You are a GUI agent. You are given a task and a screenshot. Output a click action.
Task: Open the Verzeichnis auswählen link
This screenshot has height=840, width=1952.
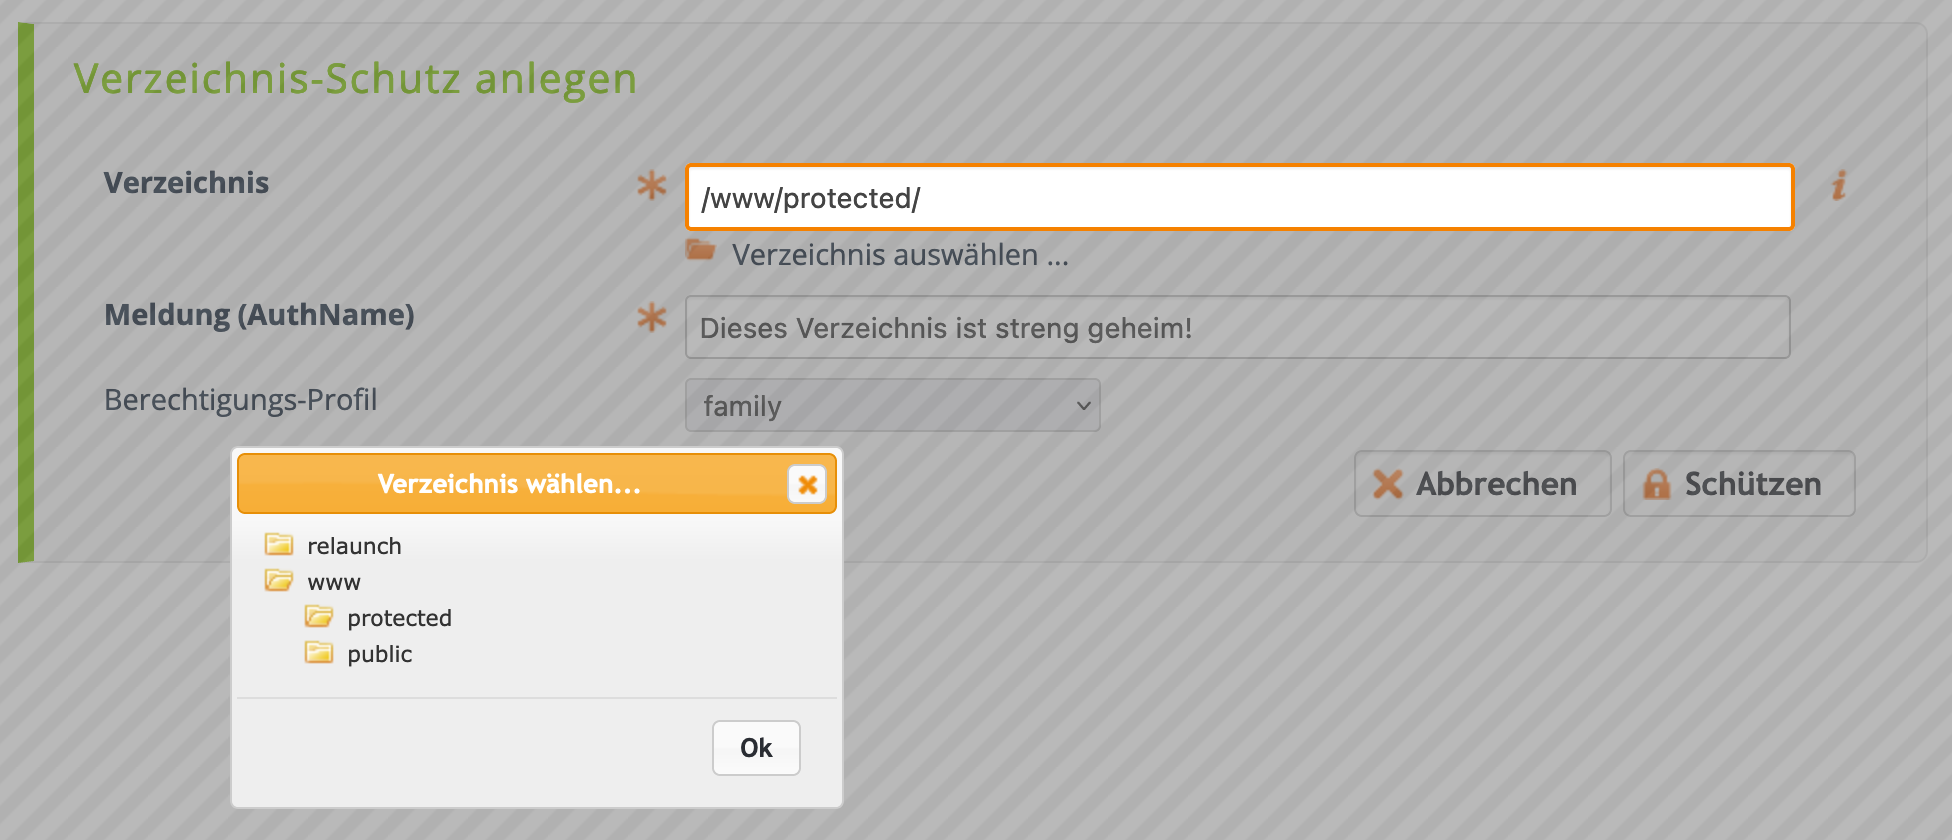coord(900,254)
